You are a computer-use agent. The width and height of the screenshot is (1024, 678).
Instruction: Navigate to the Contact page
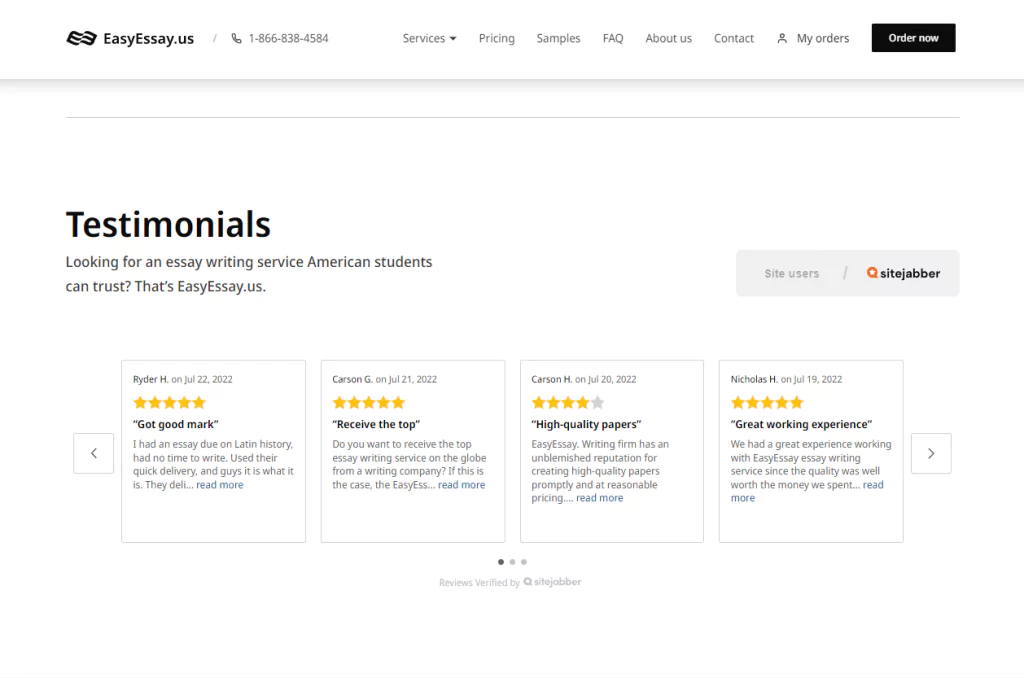[x=734, y=39]
